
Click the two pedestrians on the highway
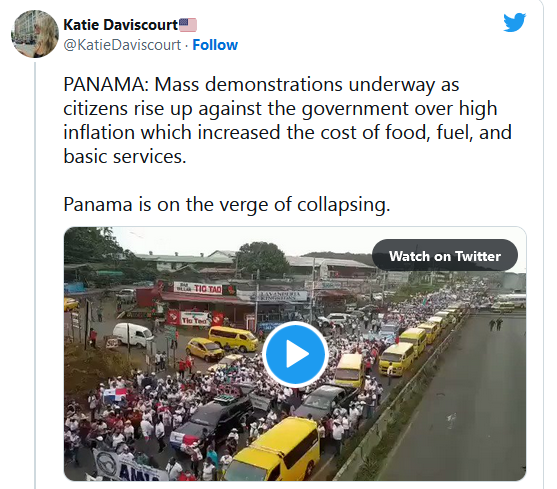[x=496, y=324]
